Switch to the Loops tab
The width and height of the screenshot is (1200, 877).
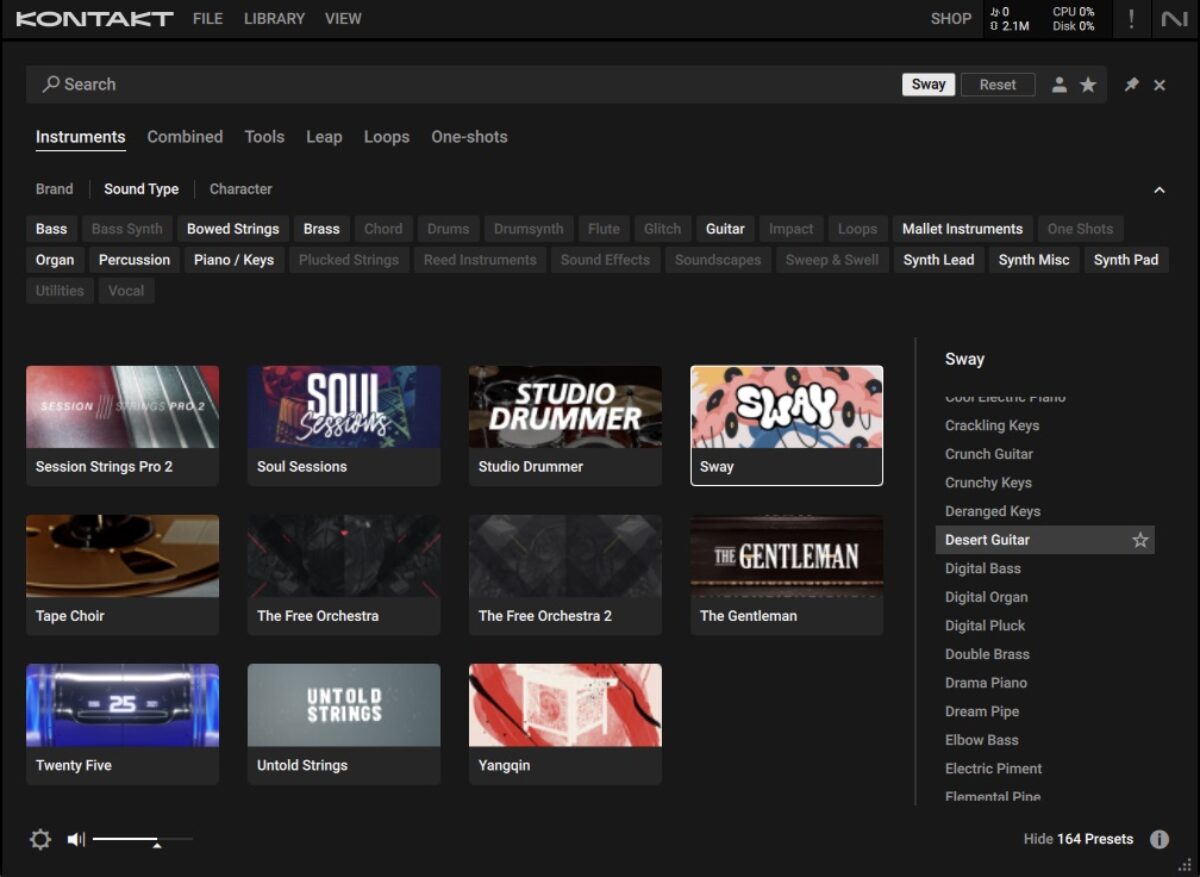(x=386, y=137)
